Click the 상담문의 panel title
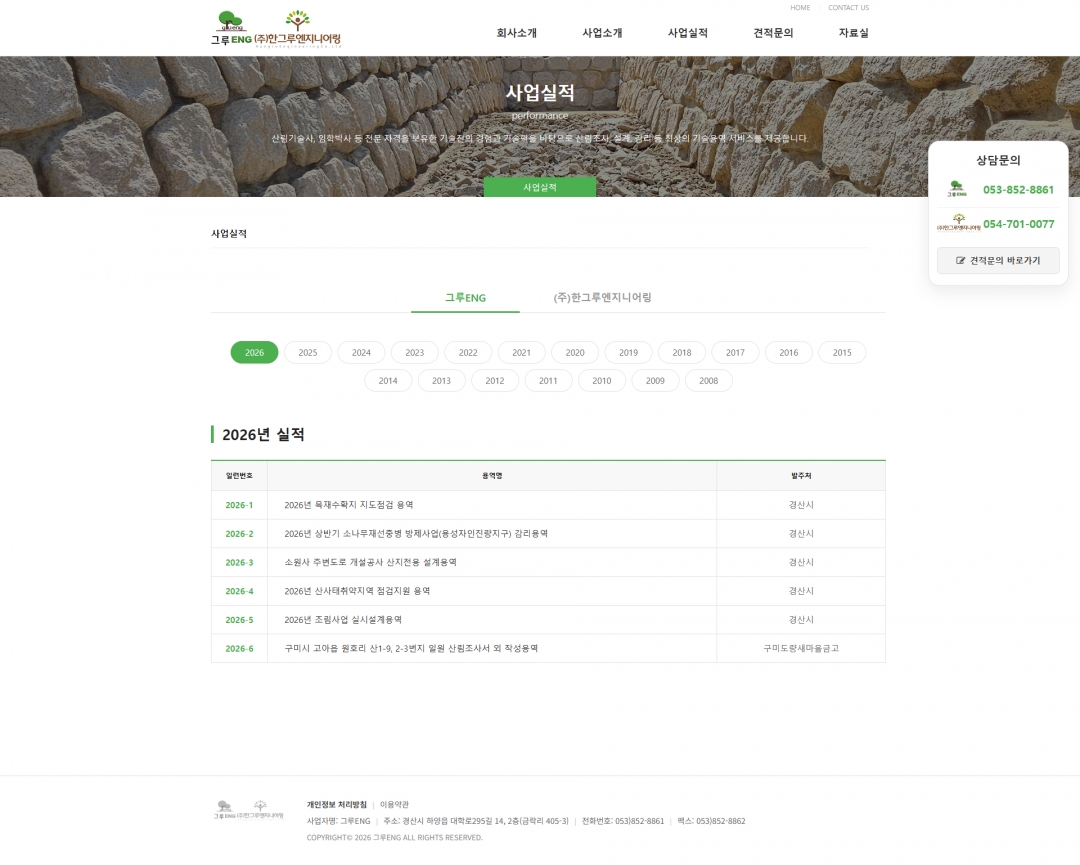The width and height of the screenshot is (1080, 865). (x=998, y=160)
